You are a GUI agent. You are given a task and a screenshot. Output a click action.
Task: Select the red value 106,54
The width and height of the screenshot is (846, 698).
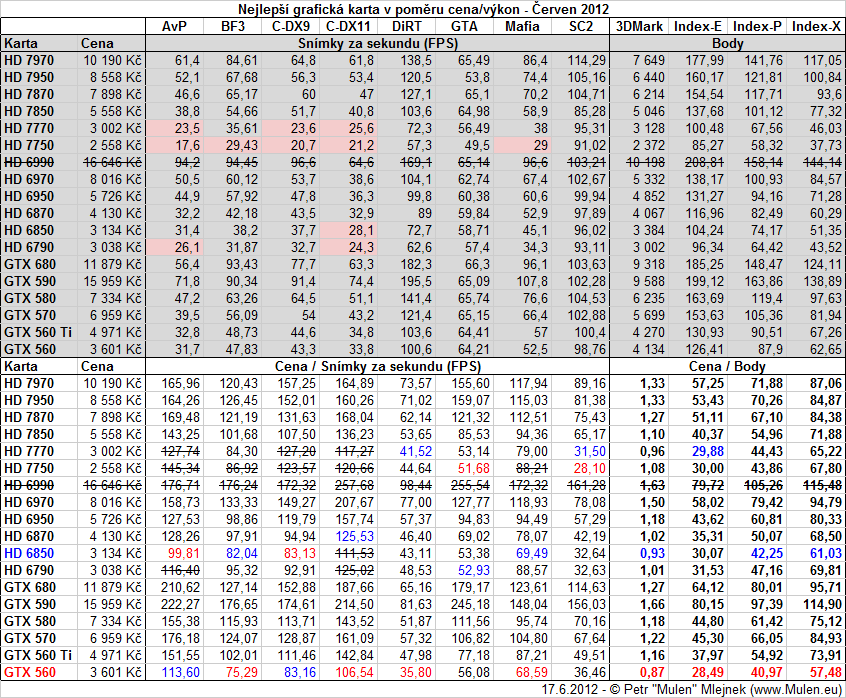click(354, 673)
